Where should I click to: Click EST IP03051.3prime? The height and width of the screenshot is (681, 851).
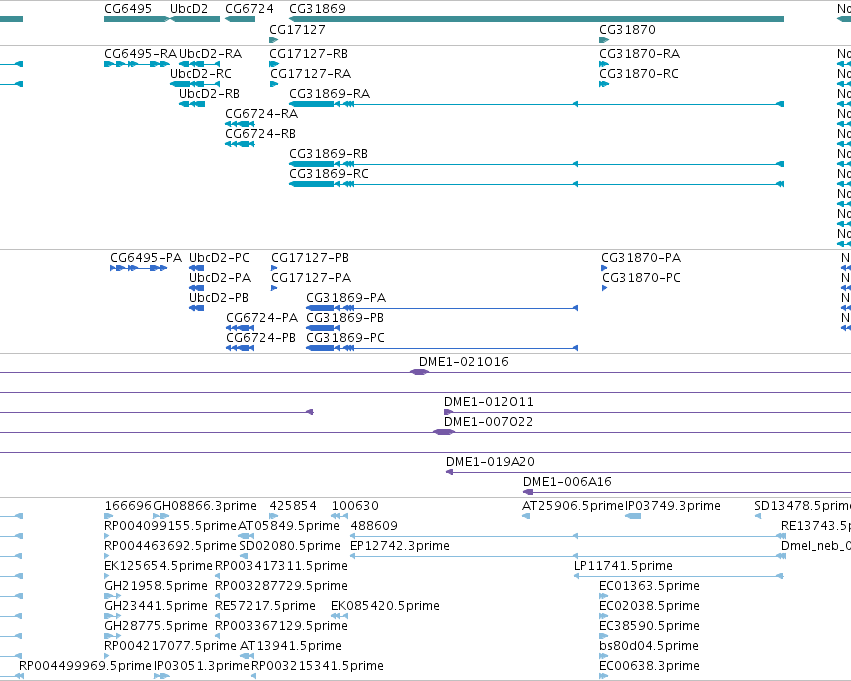click(x=202, y=666)
